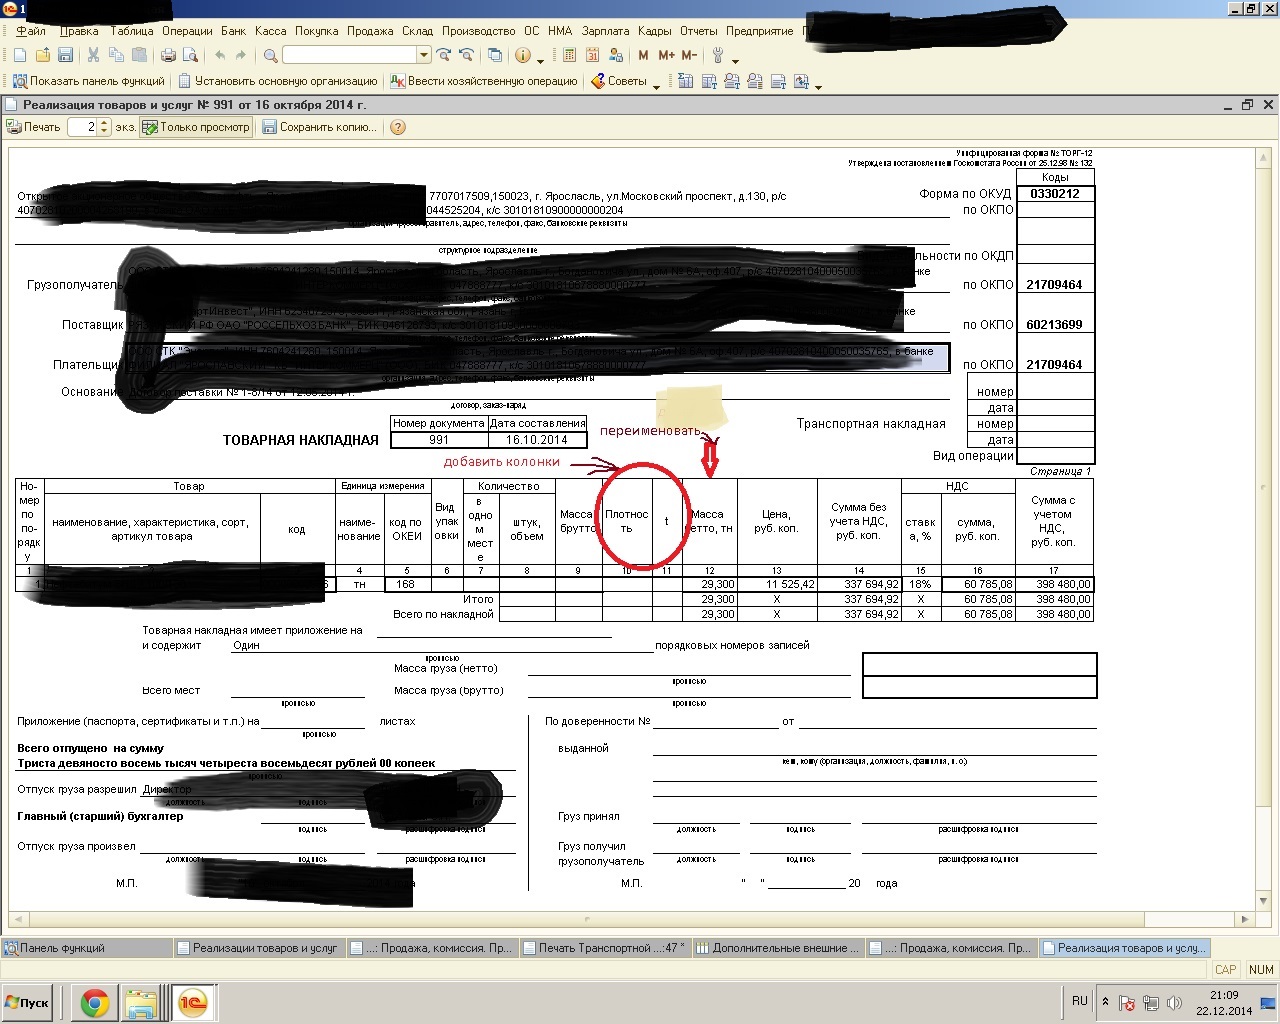This screenshot has height=1024, width=1280.
Task: Click the Save floppy disk toolbar icon
Action: pos(66,56)
